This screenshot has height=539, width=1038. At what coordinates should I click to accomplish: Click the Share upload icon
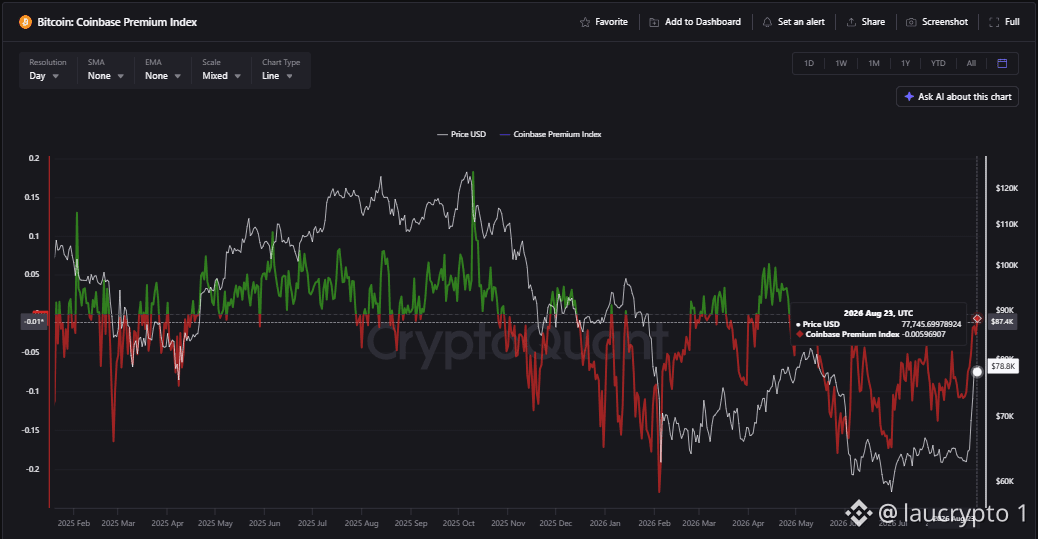pos(851,23)
